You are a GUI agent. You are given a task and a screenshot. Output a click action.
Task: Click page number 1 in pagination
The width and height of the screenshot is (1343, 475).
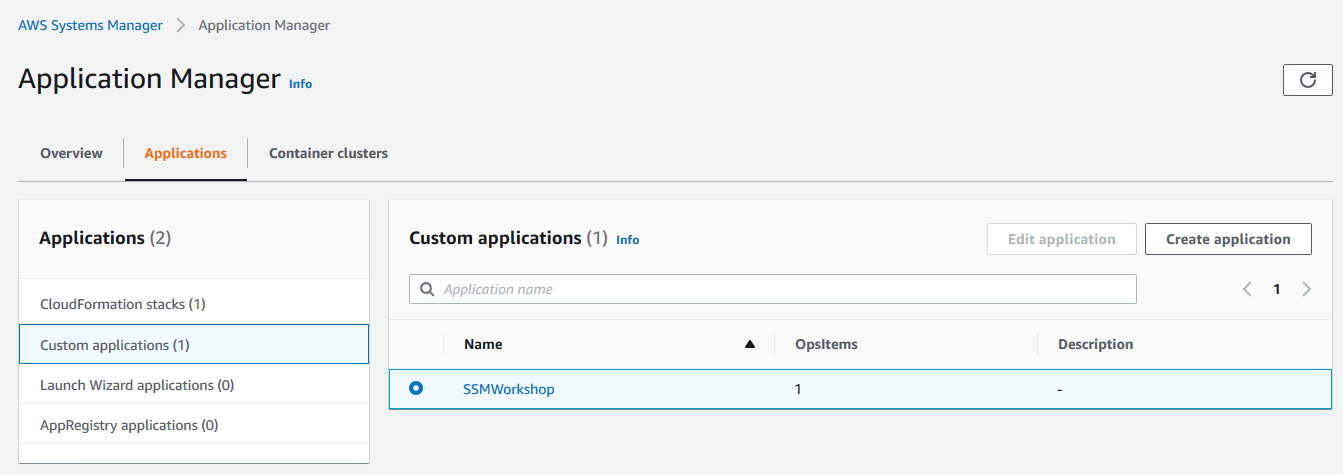(1277, 289)
